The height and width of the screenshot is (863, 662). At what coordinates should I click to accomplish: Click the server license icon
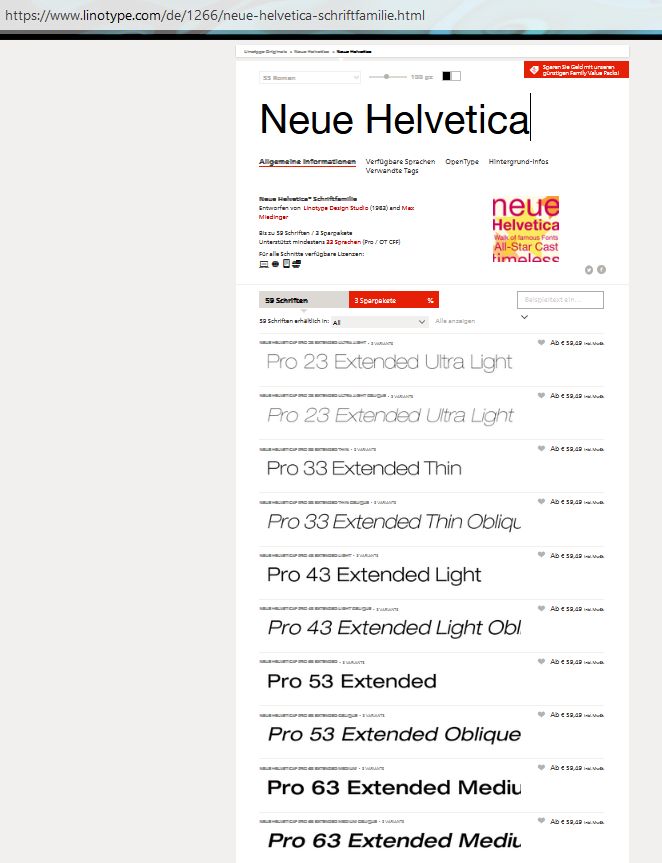point(297,264)
